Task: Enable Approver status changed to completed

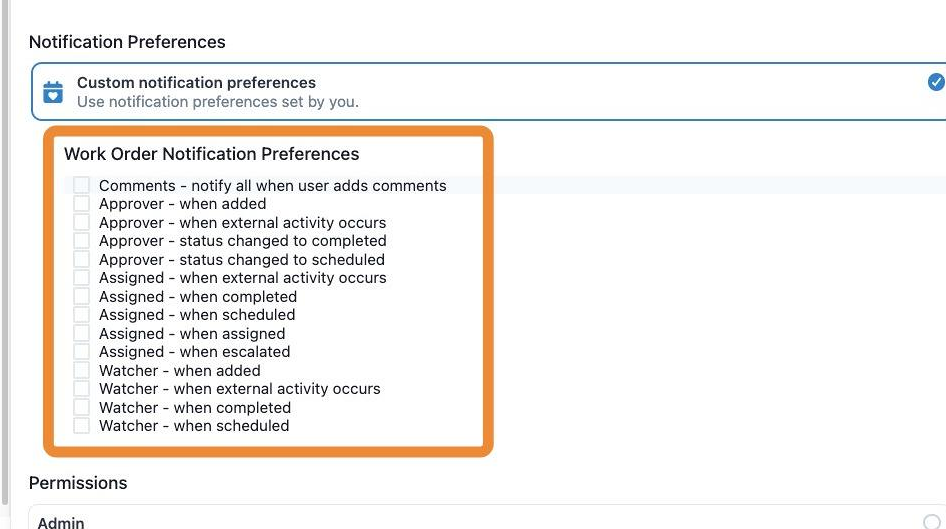Action: tap(81, 241)
